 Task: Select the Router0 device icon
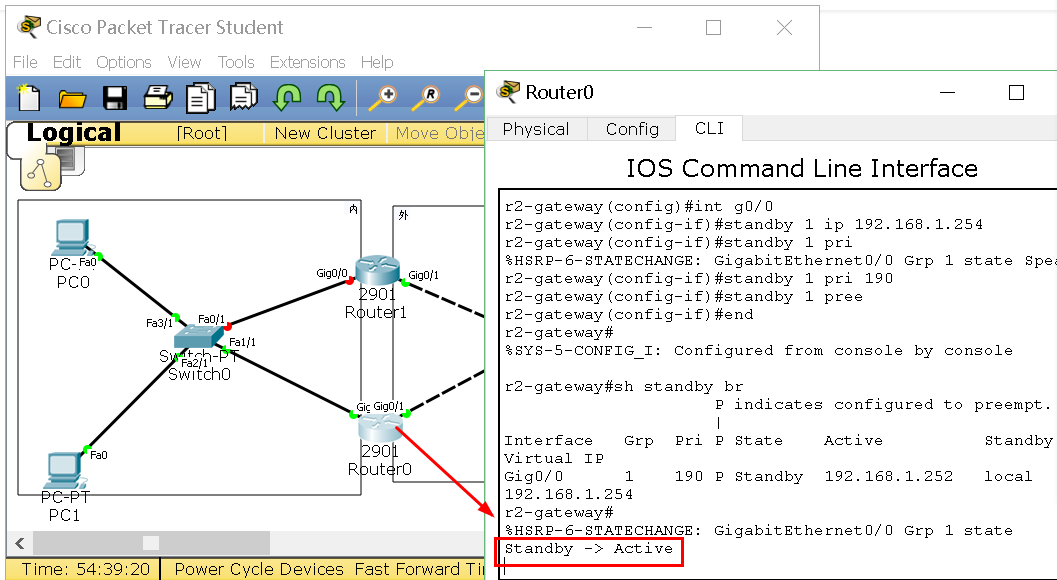(x=380, y=426)
